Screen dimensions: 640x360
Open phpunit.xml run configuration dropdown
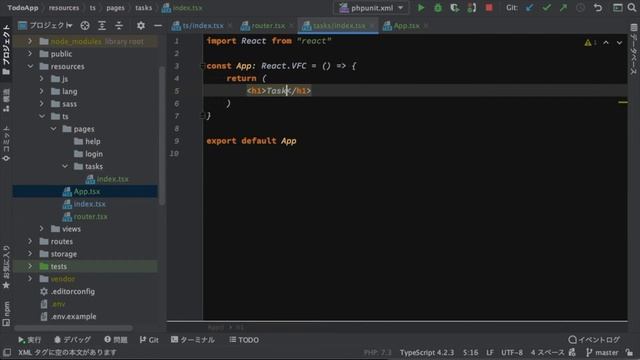tap(371, 8)
